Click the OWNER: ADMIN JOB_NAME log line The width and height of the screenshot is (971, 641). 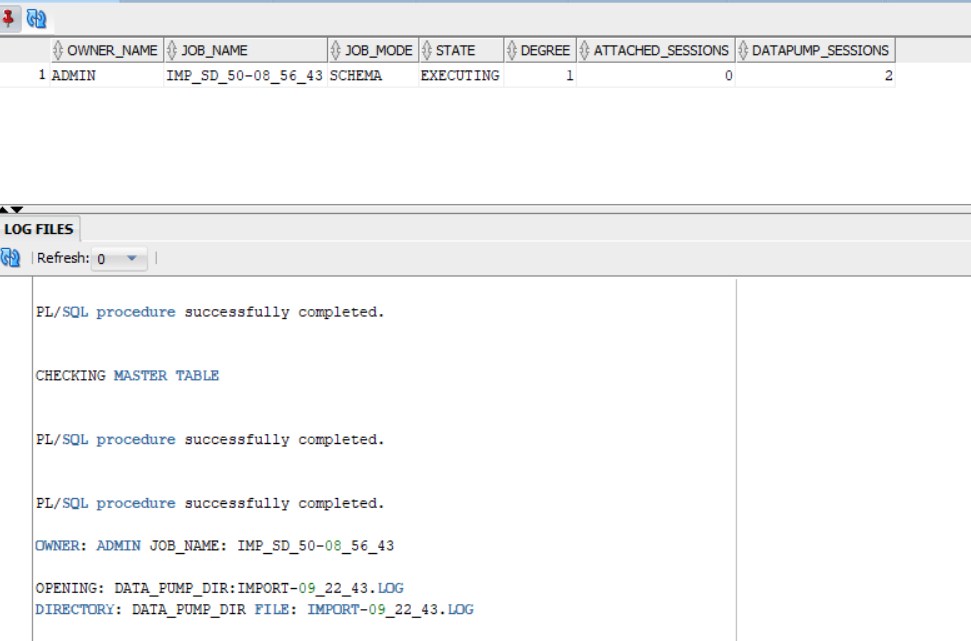214,546
